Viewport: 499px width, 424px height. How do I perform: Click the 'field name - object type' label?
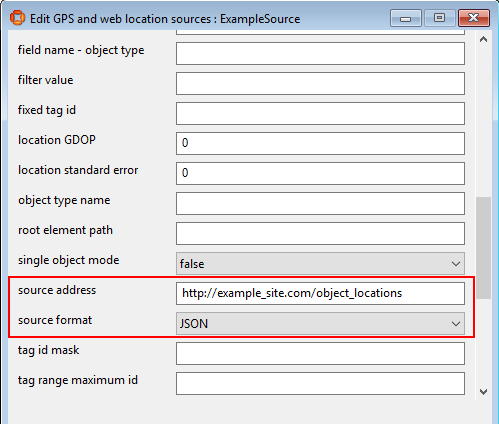click(81, 50)
